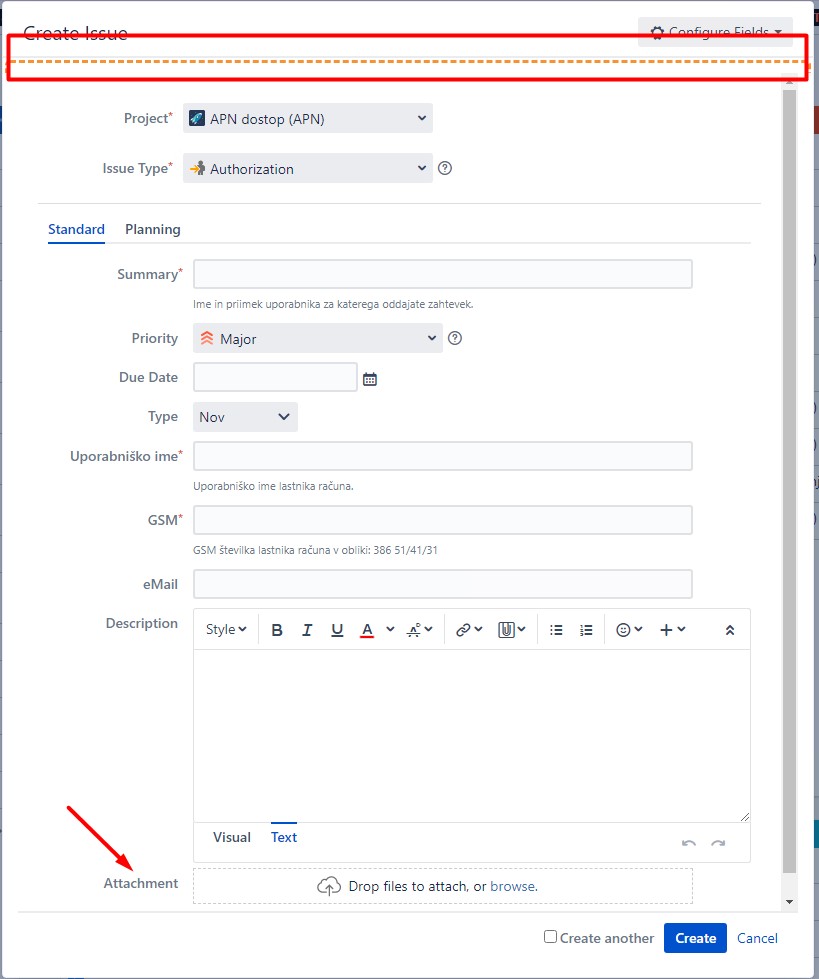Open more text colors dropdown arrow
Screen dimensions: 819x979
[390, 629]
